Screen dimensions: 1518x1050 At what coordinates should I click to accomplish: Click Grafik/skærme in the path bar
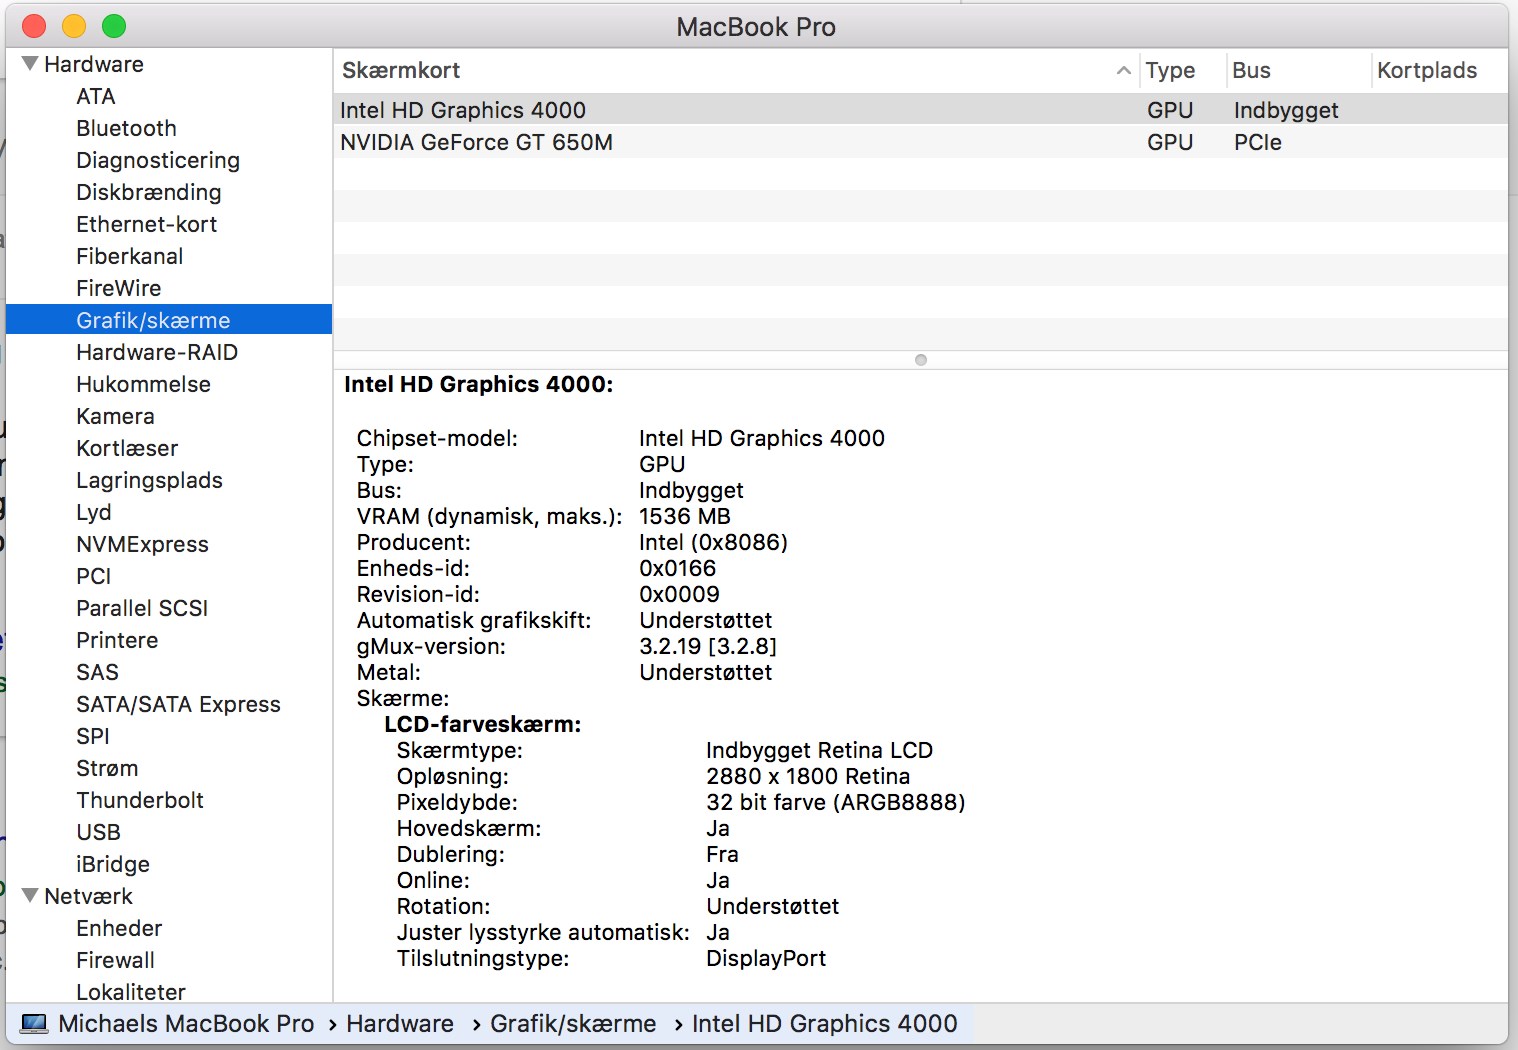click(573, 1023)
